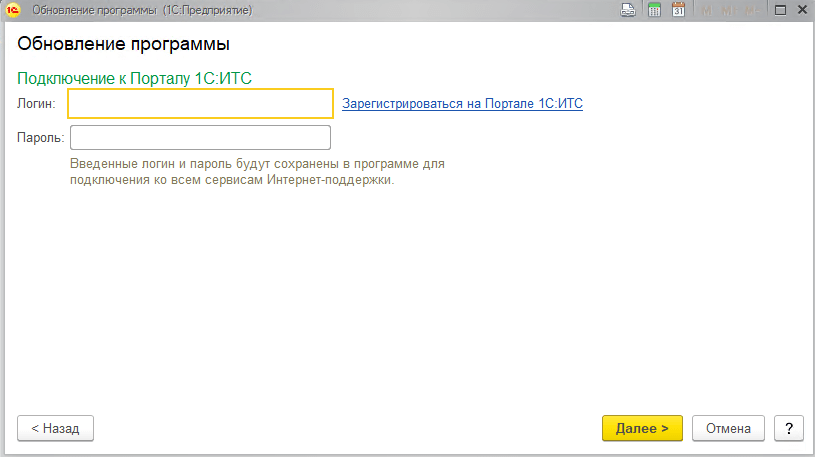Open the calculator icon in title bar
The image size is (815, 457).
point(654,10)
